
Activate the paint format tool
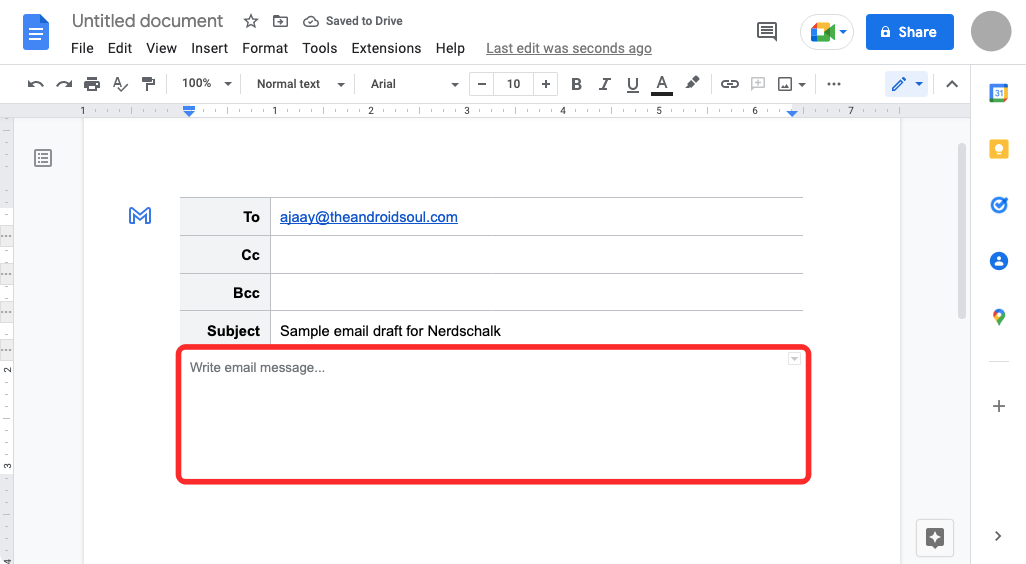[149, 84]
